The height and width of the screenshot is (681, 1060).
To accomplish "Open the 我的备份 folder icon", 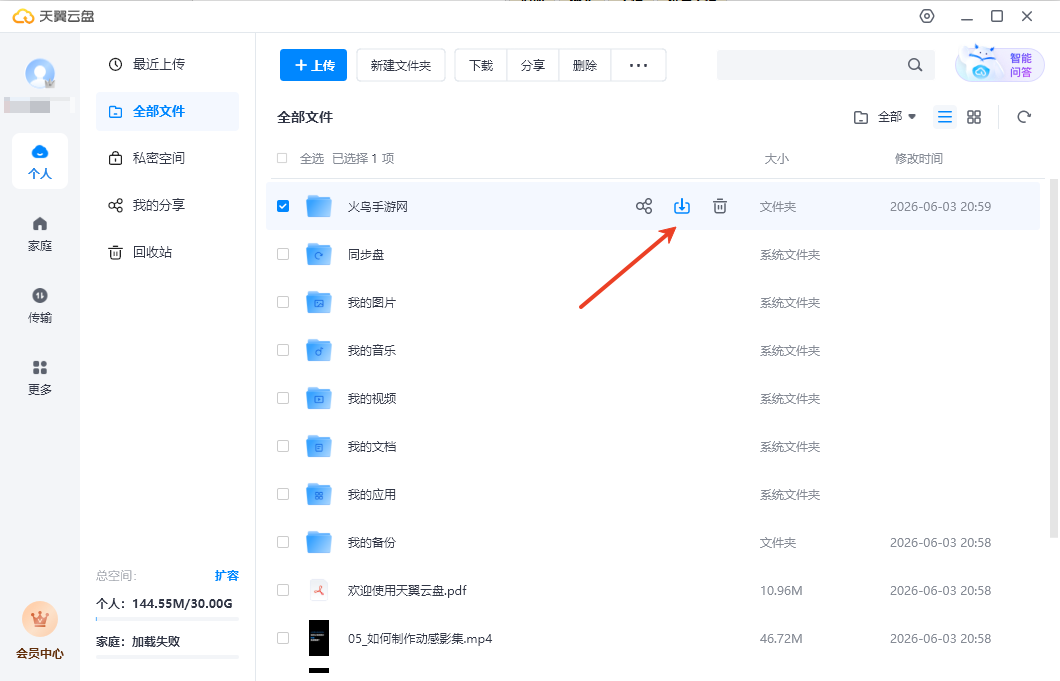I will 318,542.
